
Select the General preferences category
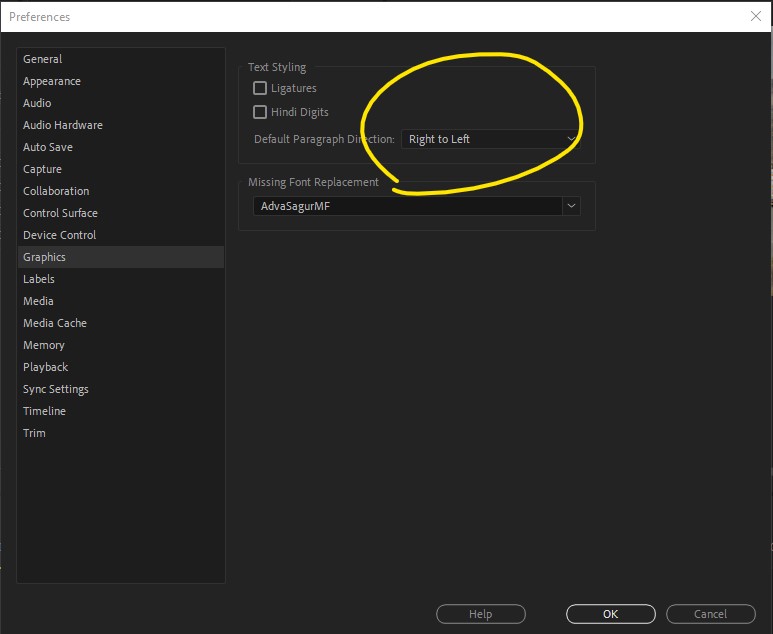(43, 59)
